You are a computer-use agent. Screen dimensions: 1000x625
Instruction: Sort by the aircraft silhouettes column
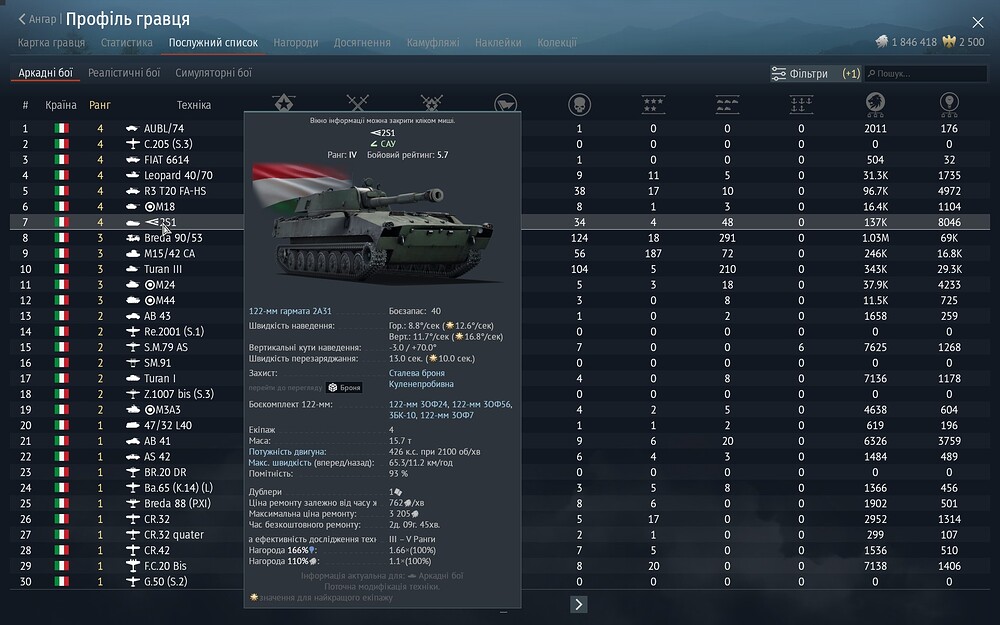(x=727, y=105)
